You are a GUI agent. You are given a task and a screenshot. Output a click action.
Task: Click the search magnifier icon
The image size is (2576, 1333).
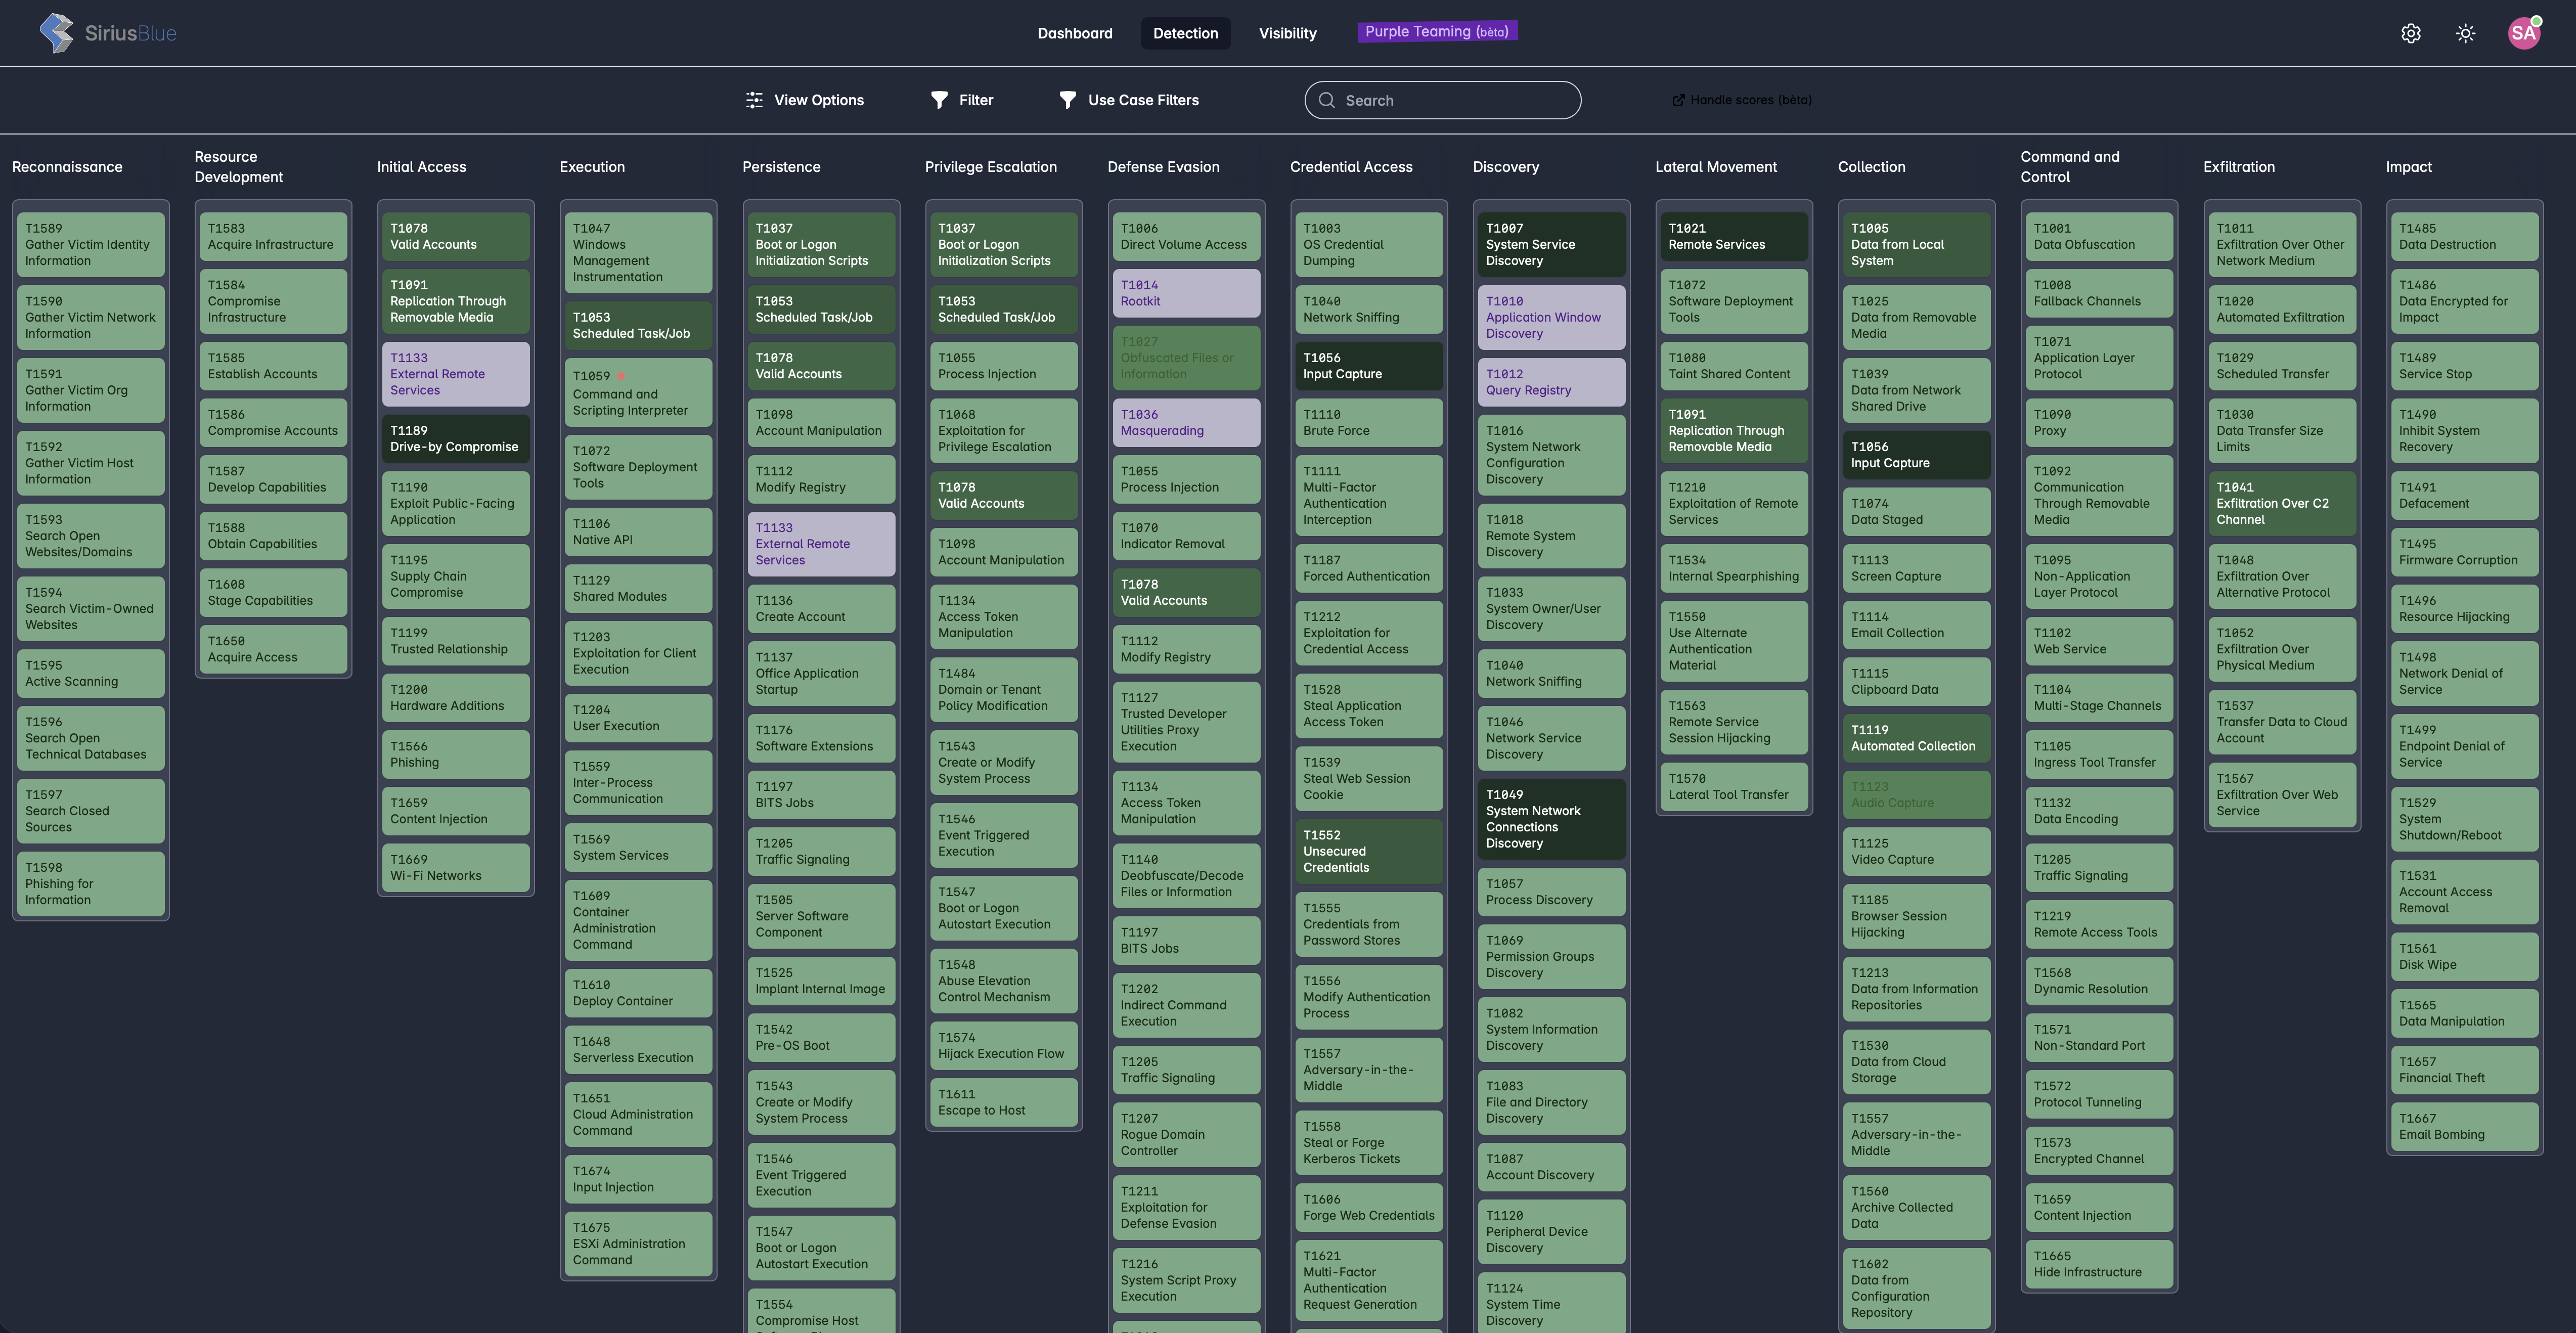(1327, 100)
